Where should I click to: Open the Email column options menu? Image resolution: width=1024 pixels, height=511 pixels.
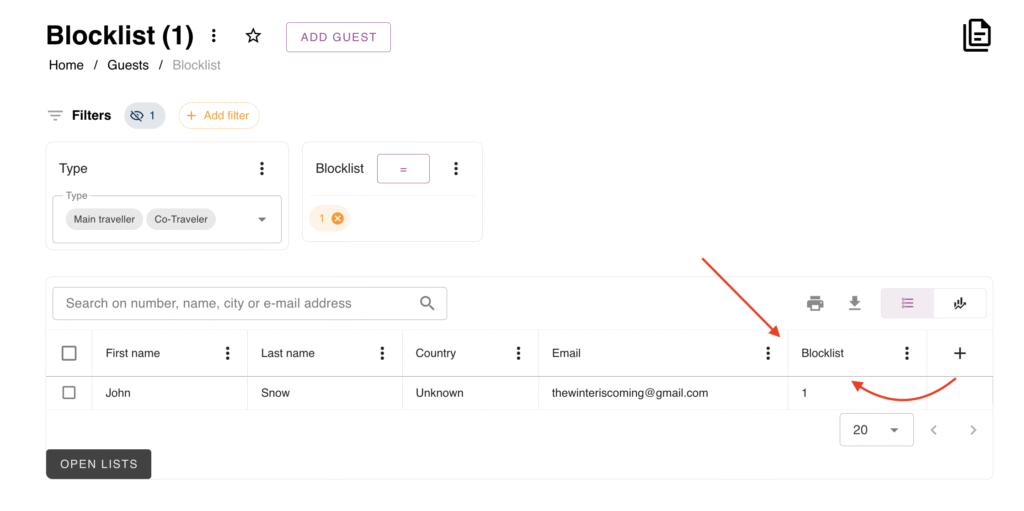pyautogui.click(x=768, y=353)
